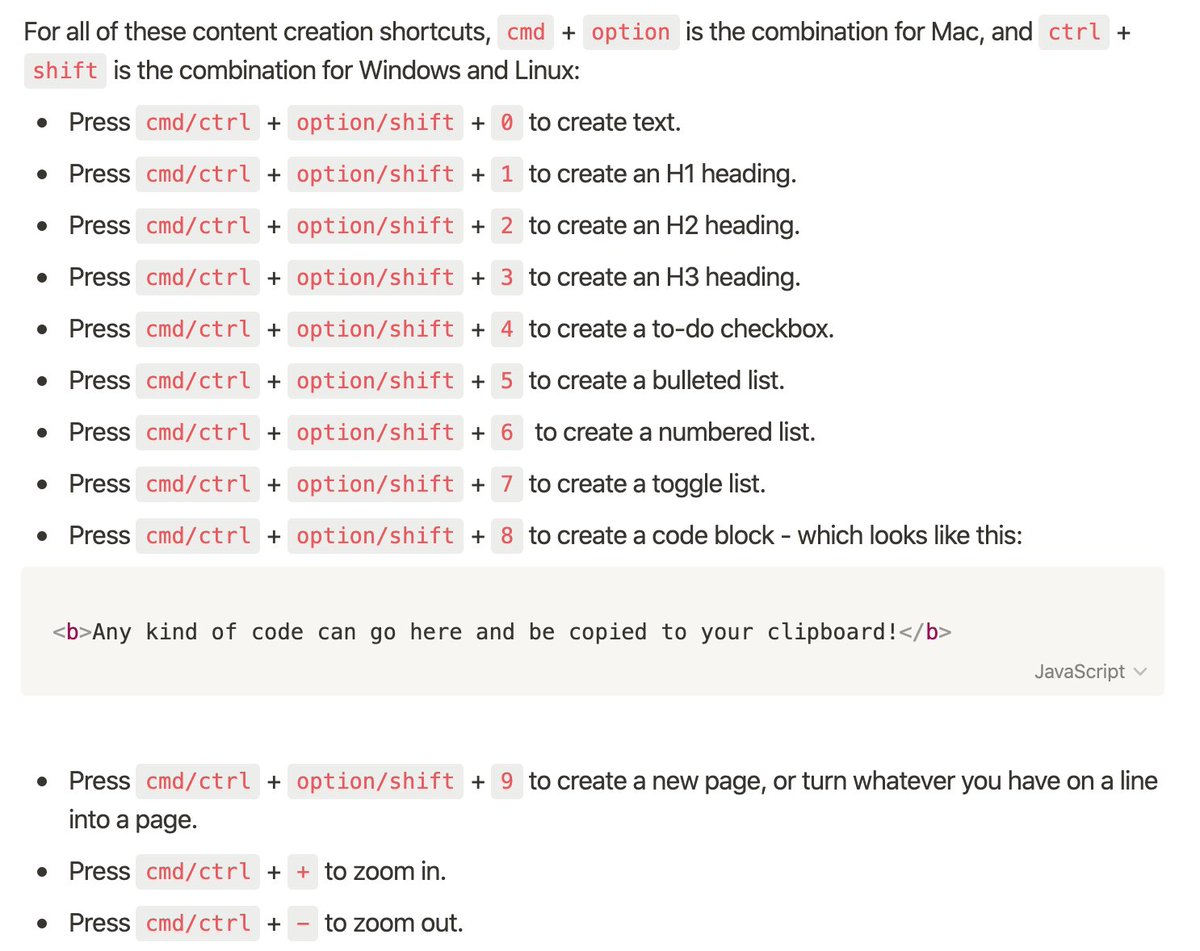Click the "2" key chip
The width and height of the screenshot is (1200, 951).
pyautogui.click(x=507, y=226)
